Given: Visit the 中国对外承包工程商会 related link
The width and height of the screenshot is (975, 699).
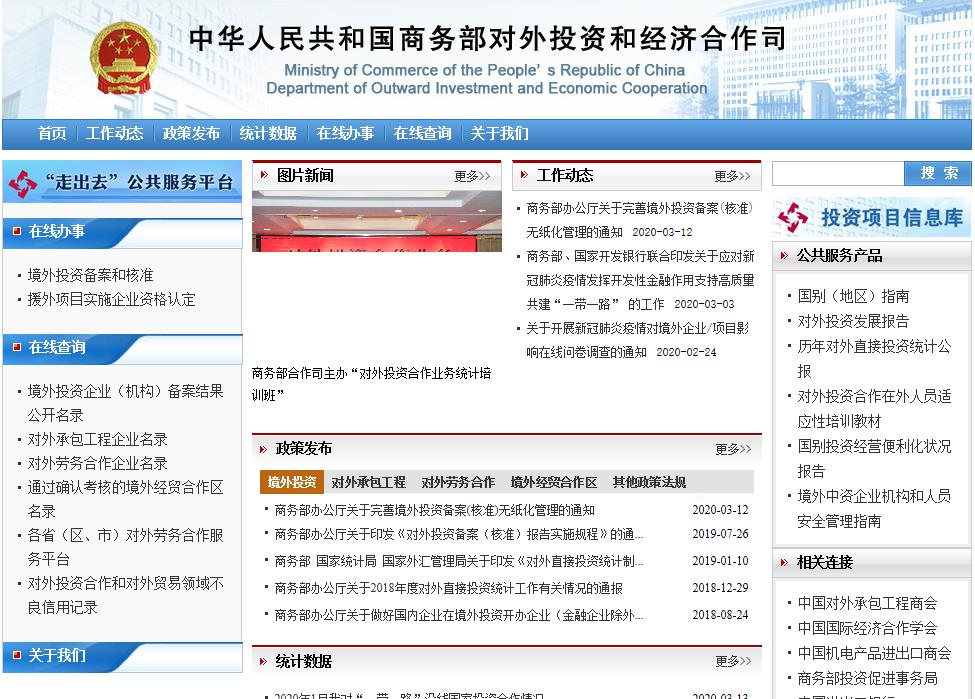Looking at the screenshot, I should (x=867, y=603).
